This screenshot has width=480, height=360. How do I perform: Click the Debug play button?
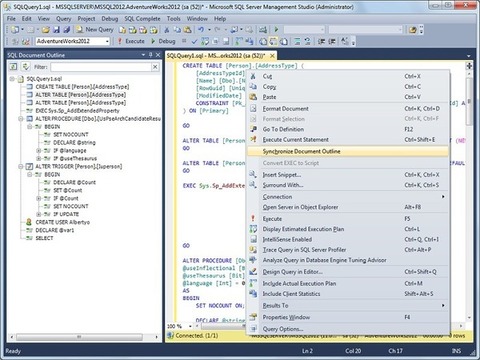point(163,41)
